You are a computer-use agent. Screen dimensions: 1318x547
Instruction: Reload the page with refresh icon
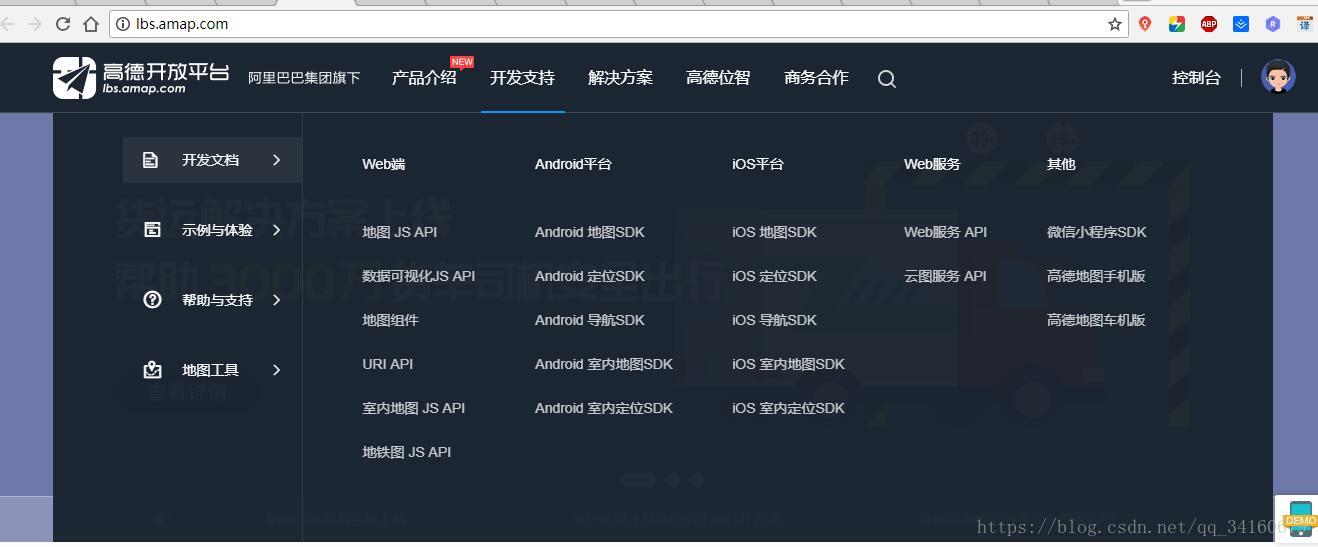click(x=63, y=23)
